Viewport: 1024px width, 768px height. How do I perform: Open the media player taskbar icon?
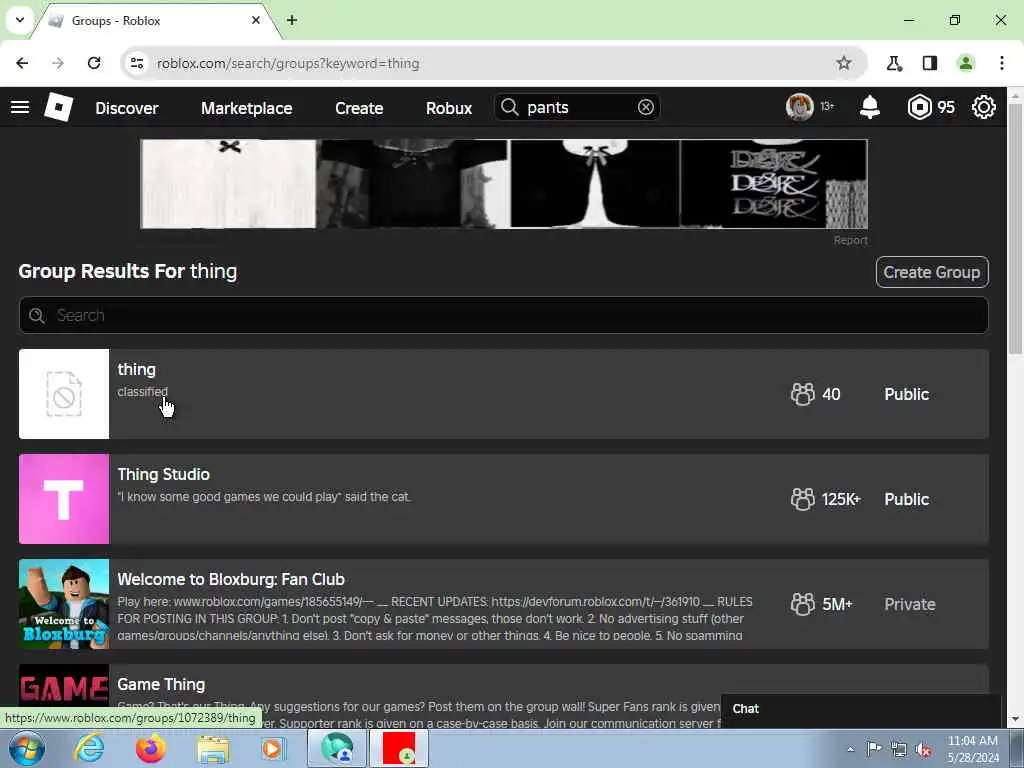[273, 748]
